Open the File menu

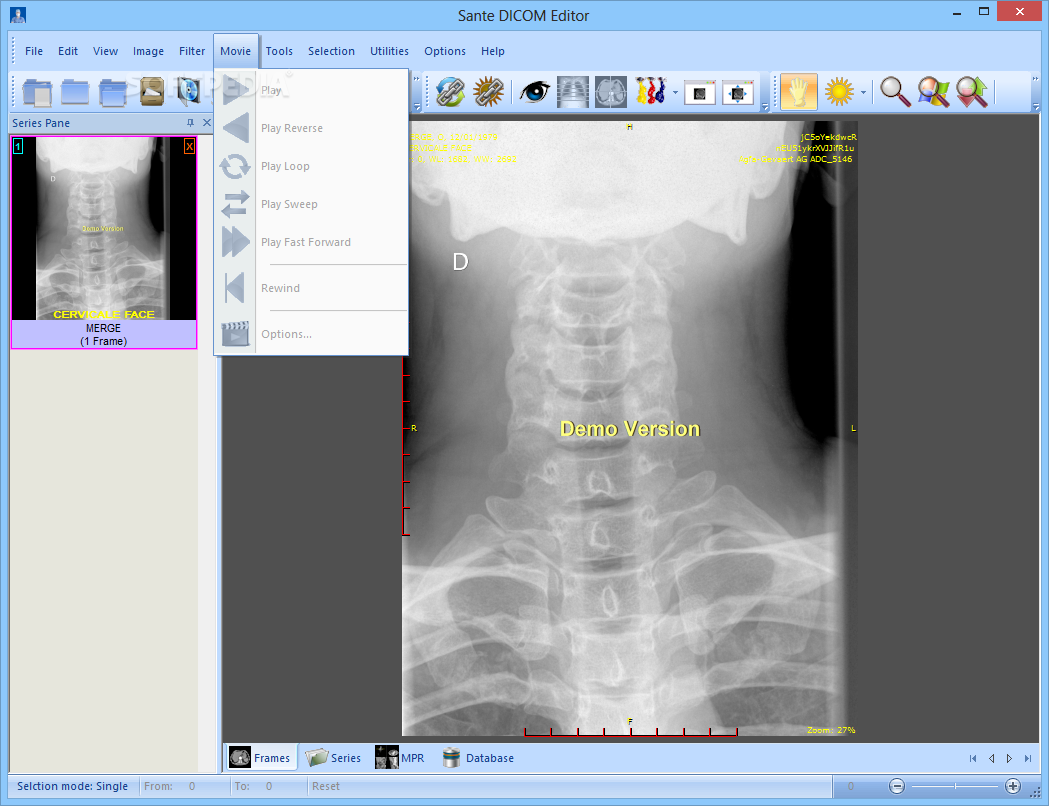point(33,51)
